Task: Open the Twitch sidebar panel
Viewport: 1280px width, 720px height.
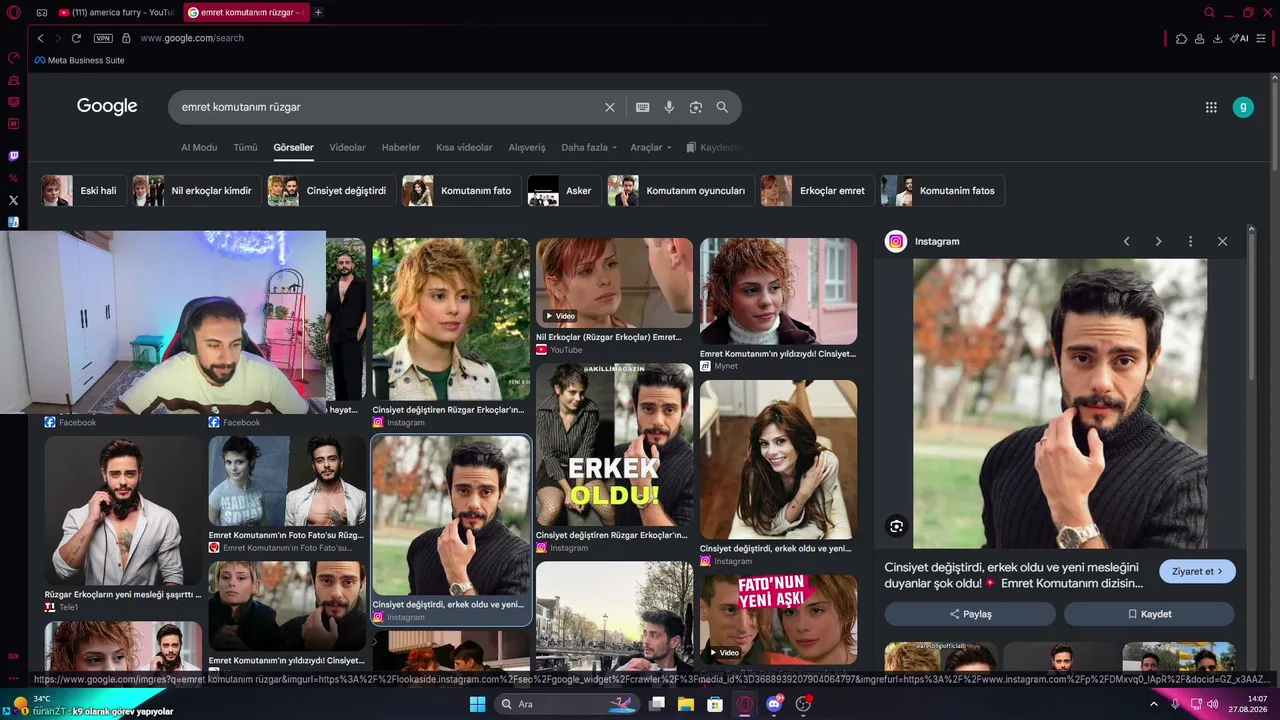Action: pos(13,156)
